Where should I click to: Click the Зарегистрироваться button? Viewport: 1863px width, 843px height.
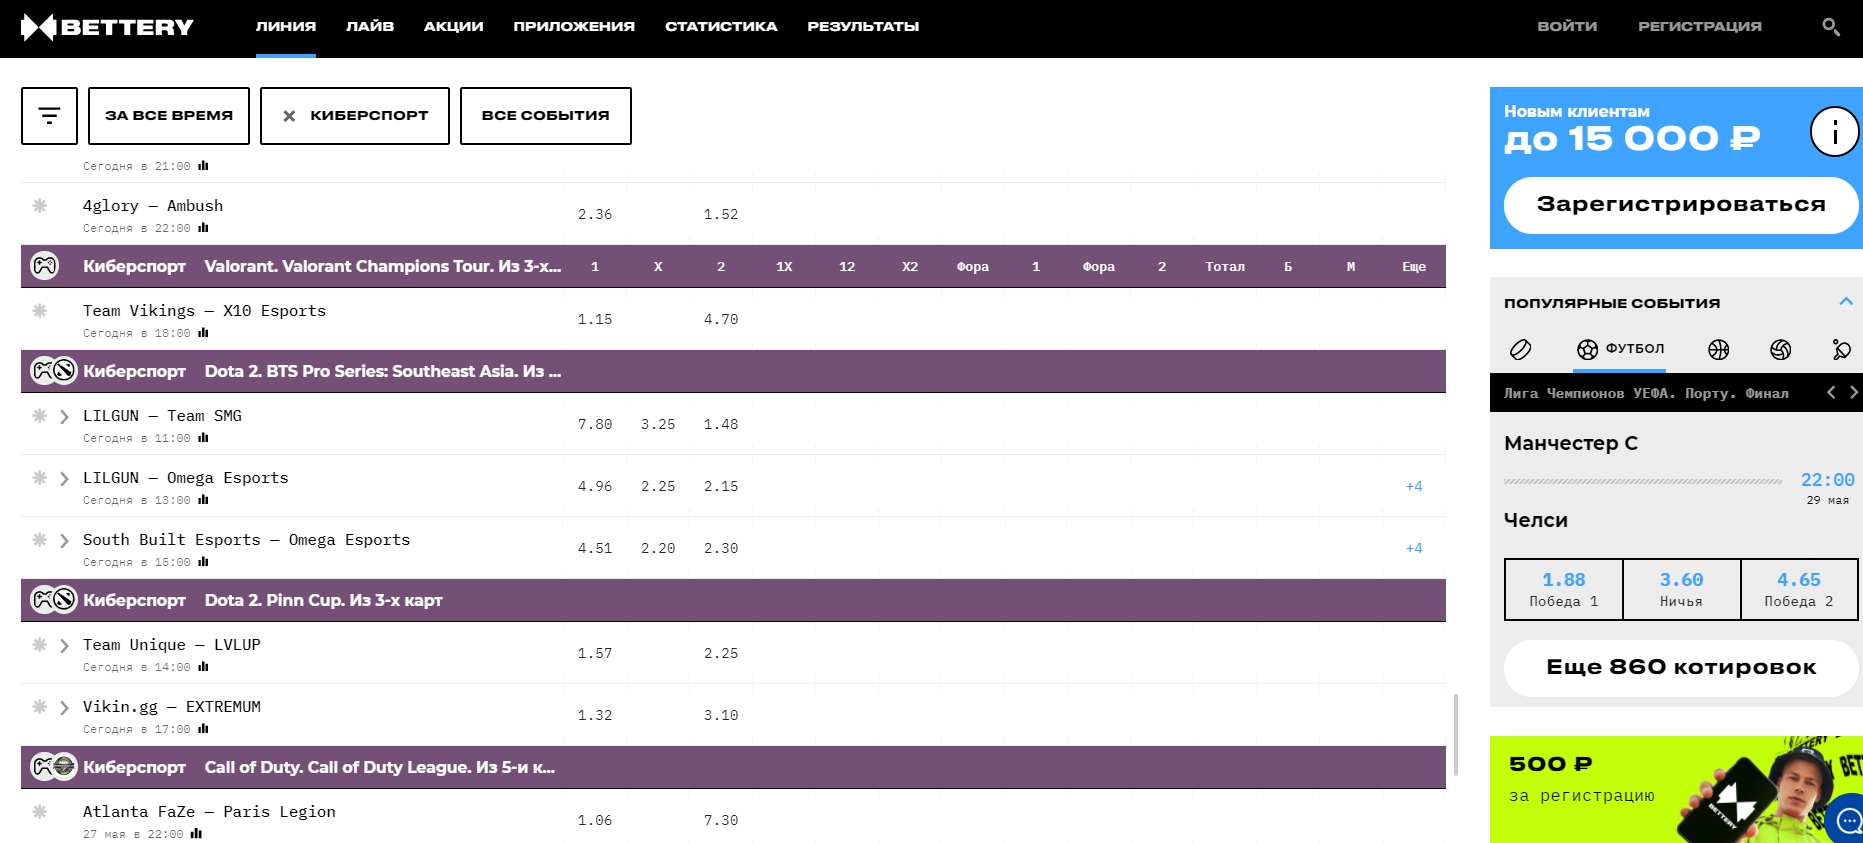[x=1680, y=205]
